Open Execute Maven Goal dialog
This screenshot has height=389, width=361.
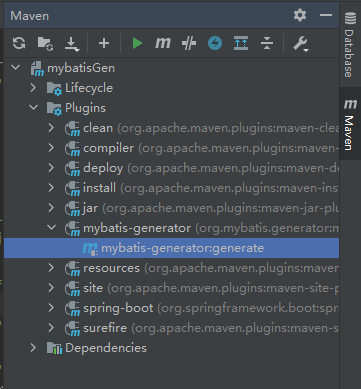click(x=163, y=43)
